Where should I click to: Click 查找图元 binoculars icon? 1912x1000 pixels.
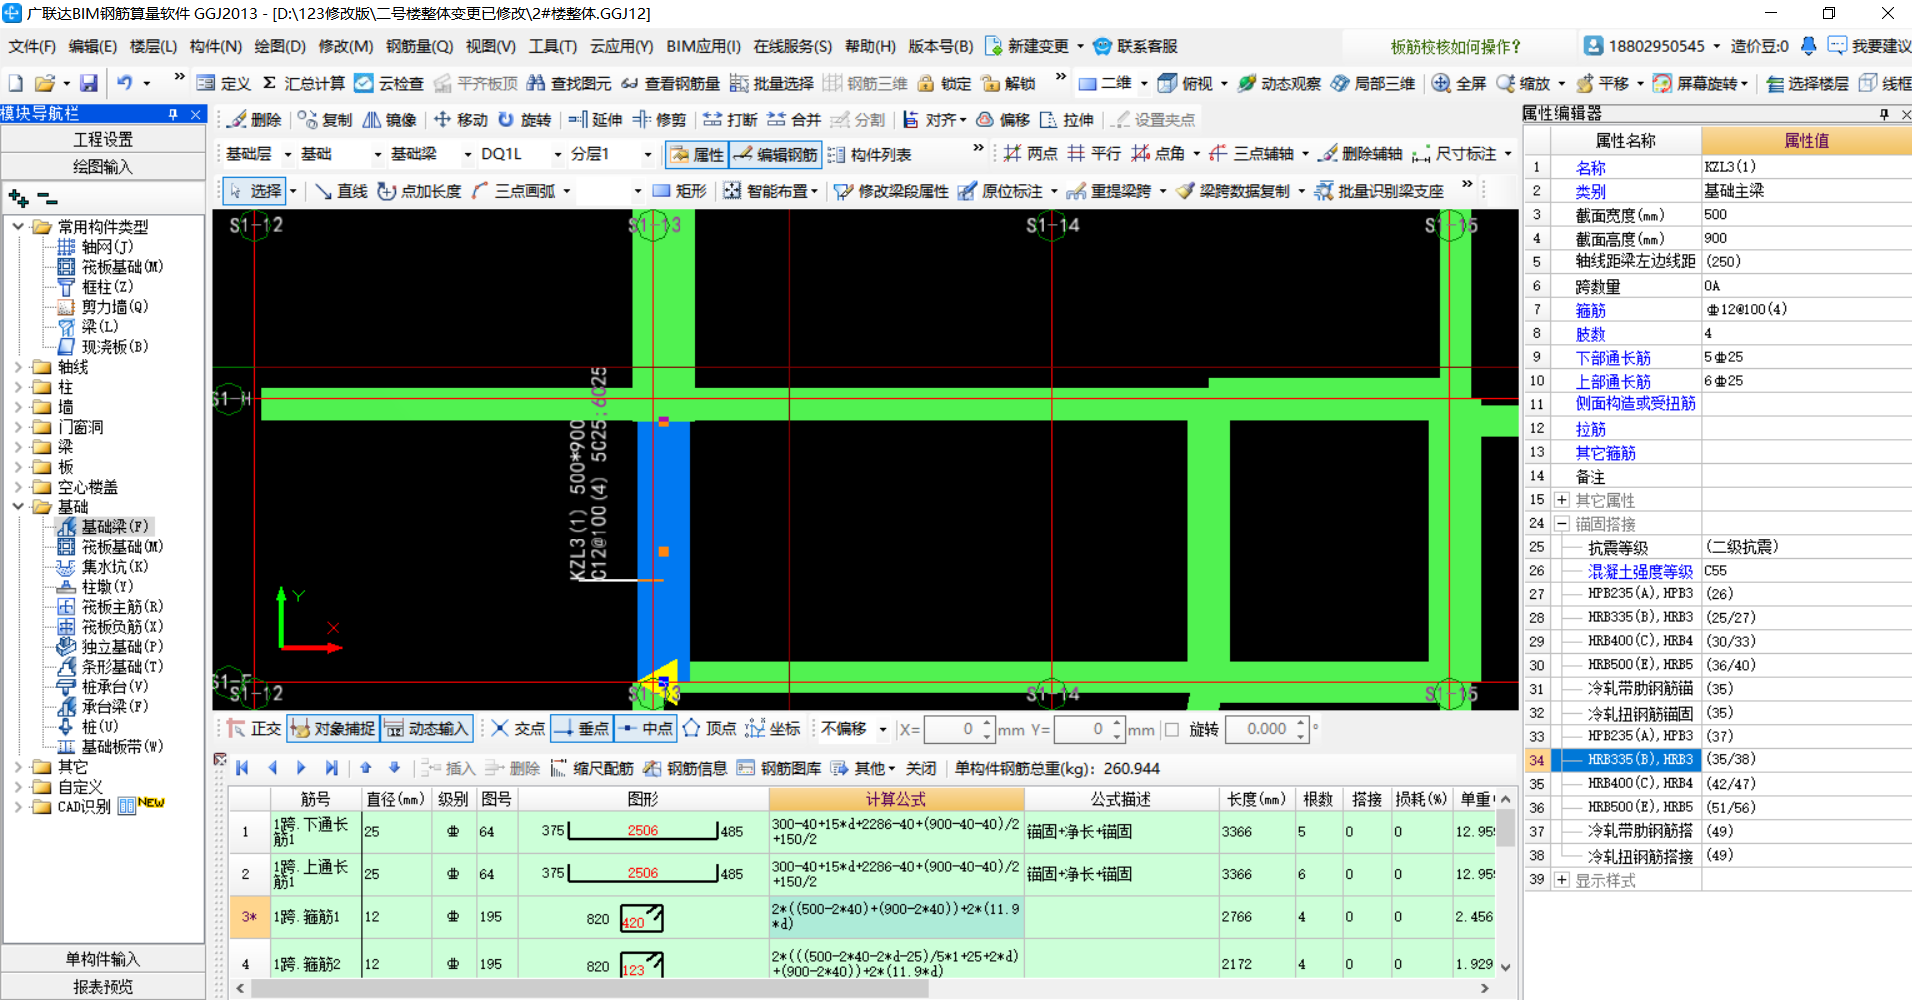(536, 83)
